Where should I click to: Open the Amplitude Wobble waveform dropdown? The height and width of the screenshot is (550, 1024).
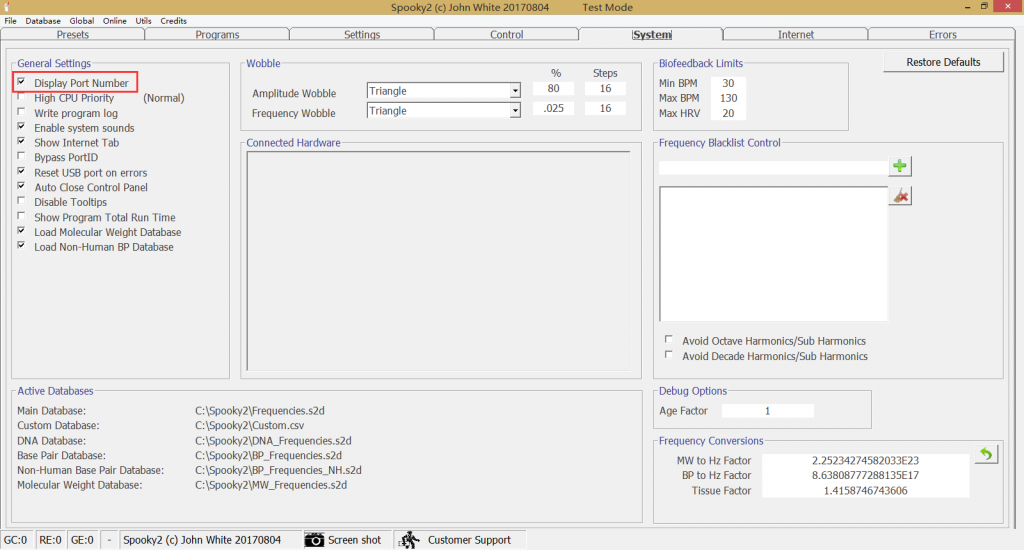coord(515,91)
